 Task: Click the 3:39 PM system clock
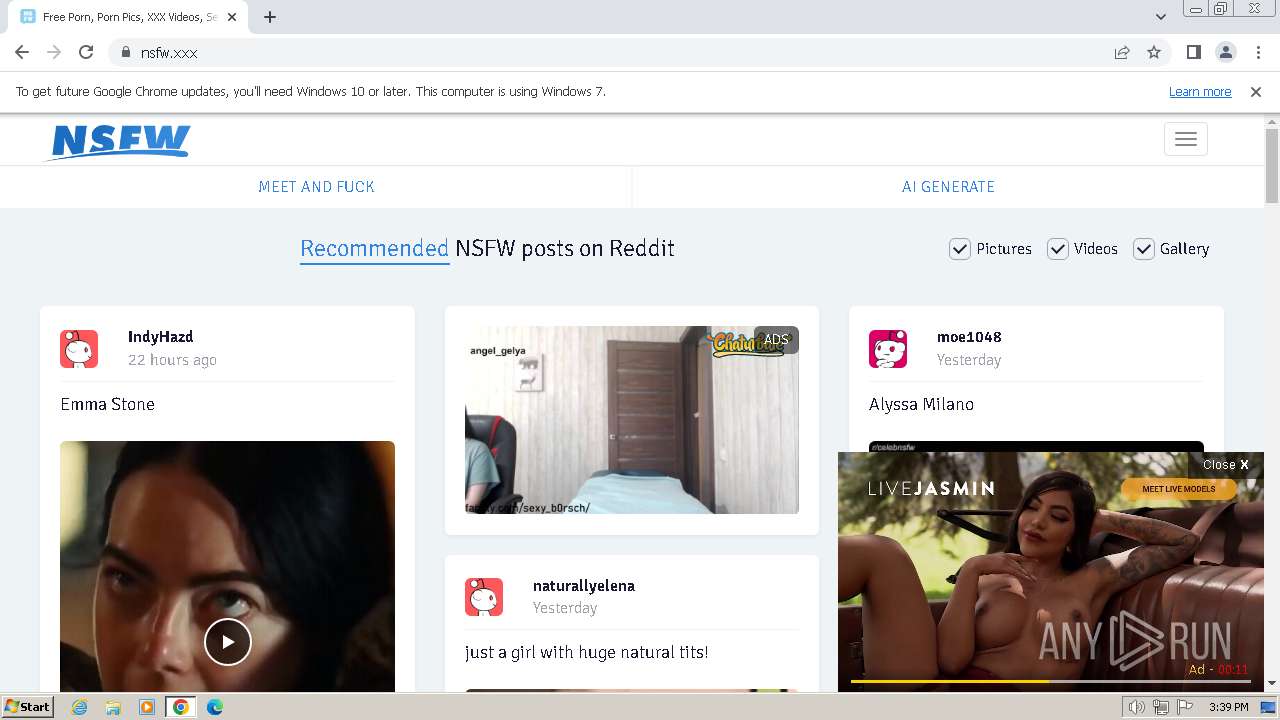pos(1228,707)
